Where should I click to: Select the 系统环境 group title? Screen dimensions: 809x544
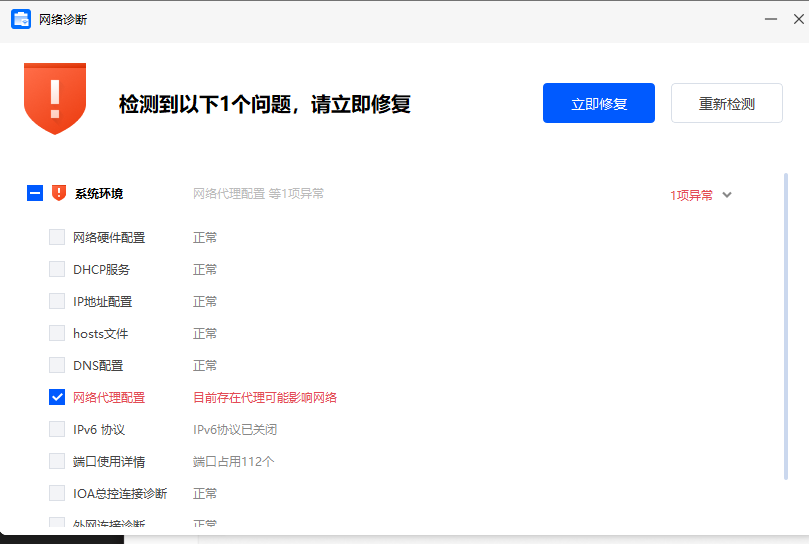[x=99, y=194]
